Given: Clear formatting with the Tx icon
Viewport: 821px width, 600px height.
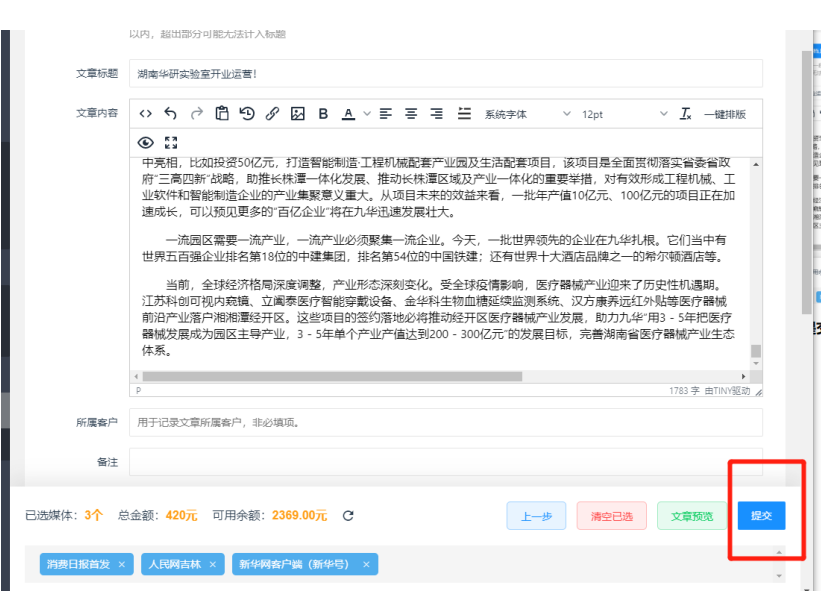Looking at the screenshot, I should pos(686,114).
